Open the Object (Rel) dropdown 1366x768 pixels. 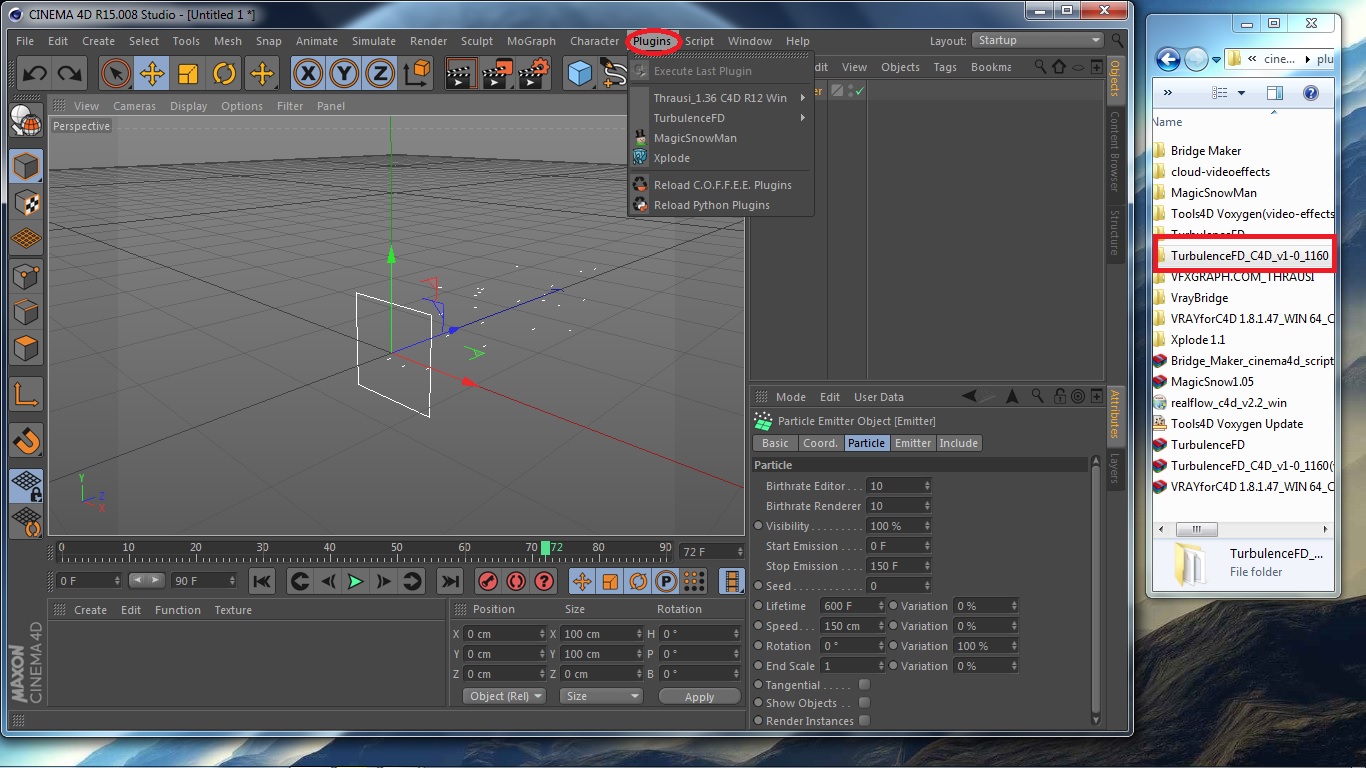[x=505, y=696]
